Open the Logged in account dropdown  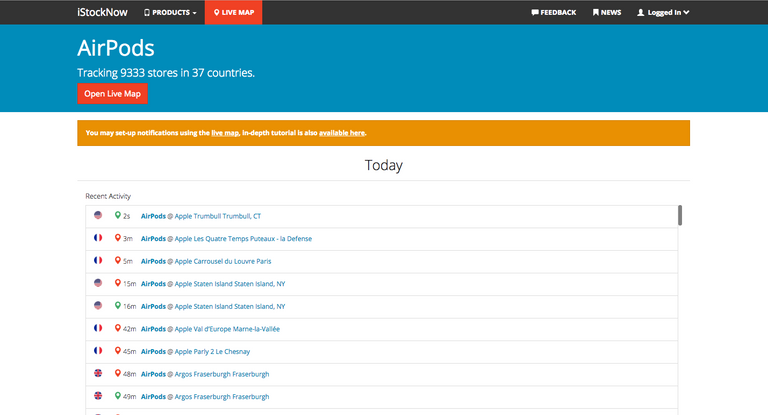[663, 12]
